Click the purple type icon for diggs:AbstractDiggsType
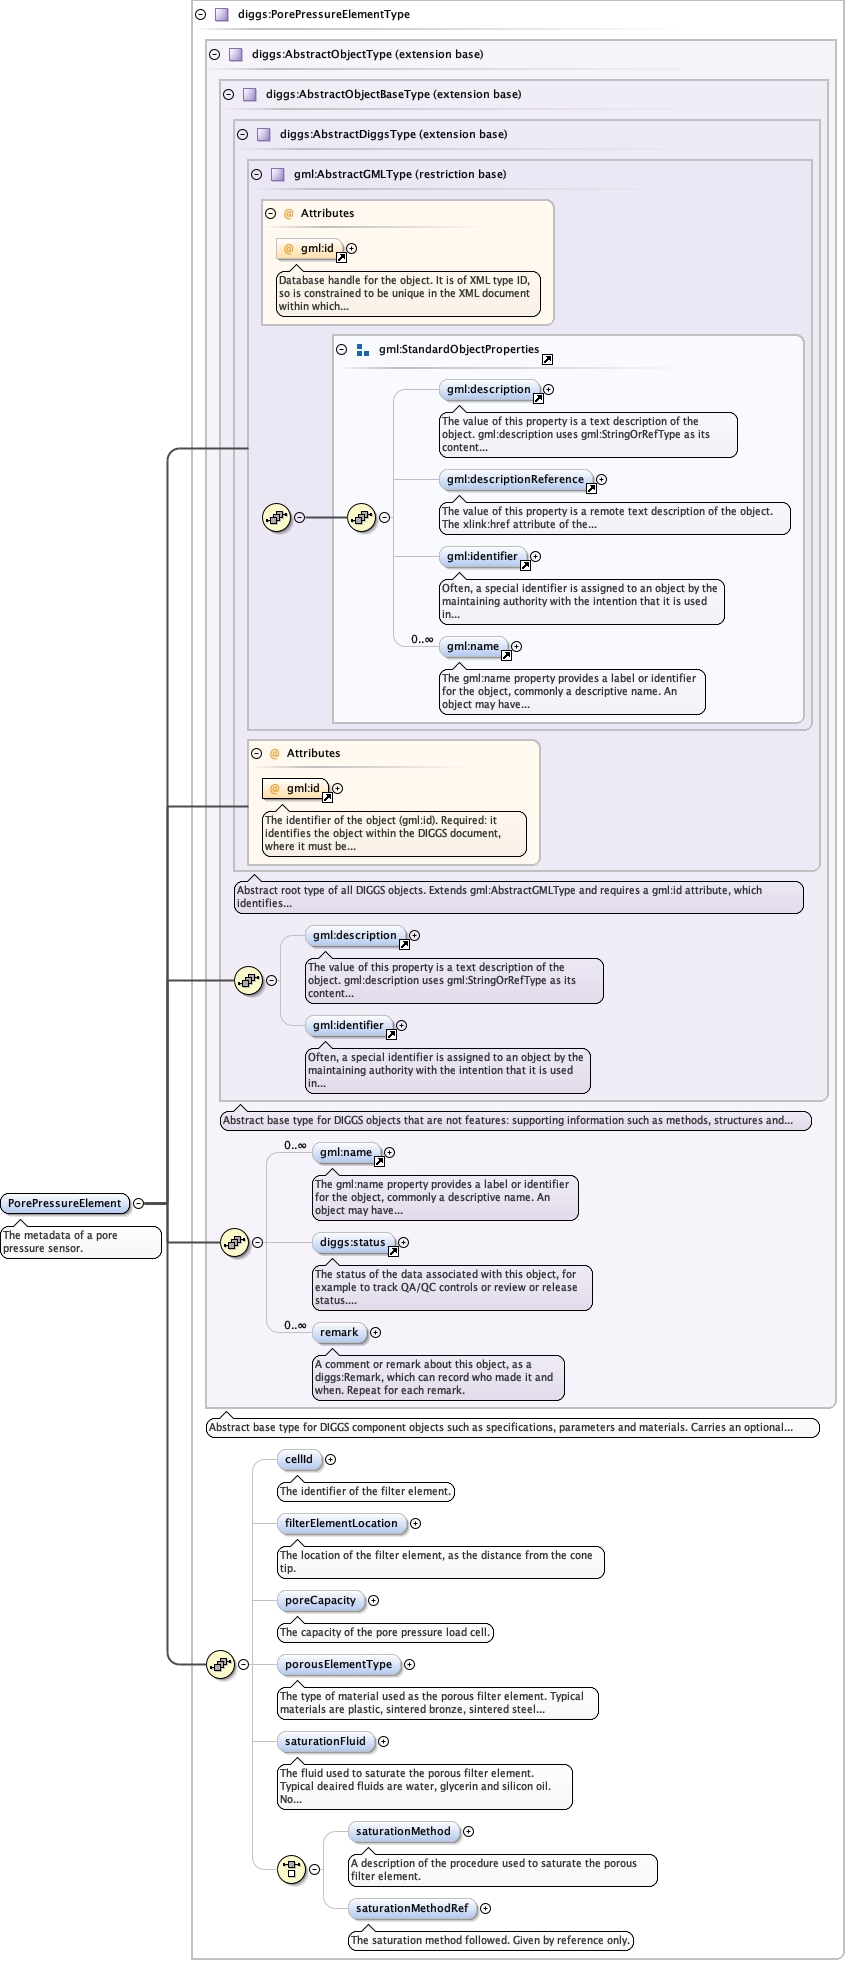Image resolution: width=846 pixels, height=1961 pixels. (x=263, y=135)
